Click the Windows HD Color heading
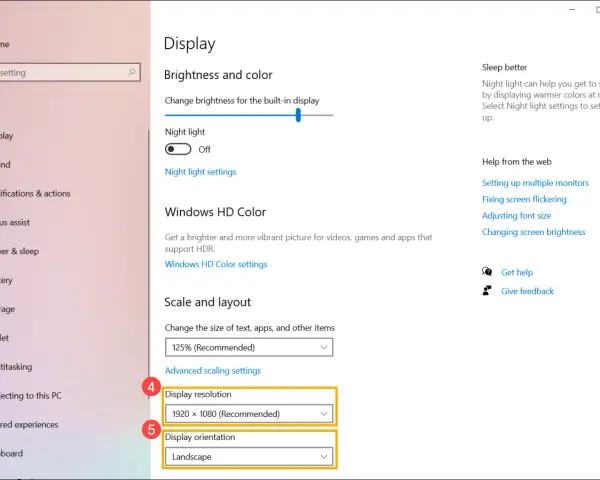The height and width of the screenshot is (480, 600). point(215,212)
